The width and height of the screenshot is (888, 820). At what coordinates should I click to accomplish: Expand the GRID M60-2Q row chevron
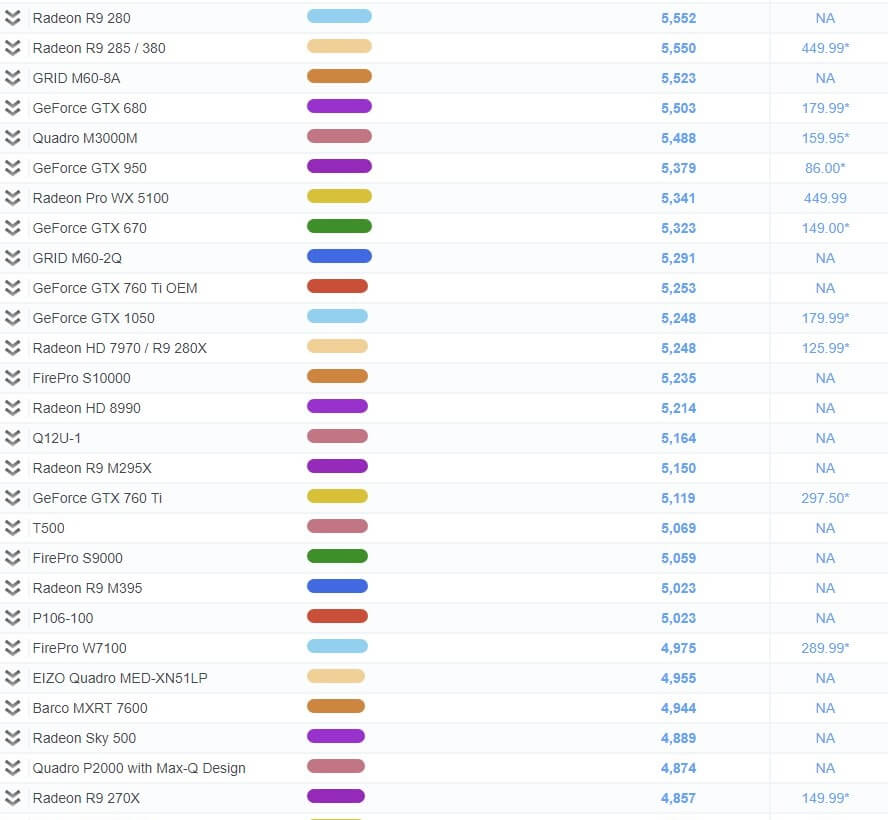click(x=12, y=258)
